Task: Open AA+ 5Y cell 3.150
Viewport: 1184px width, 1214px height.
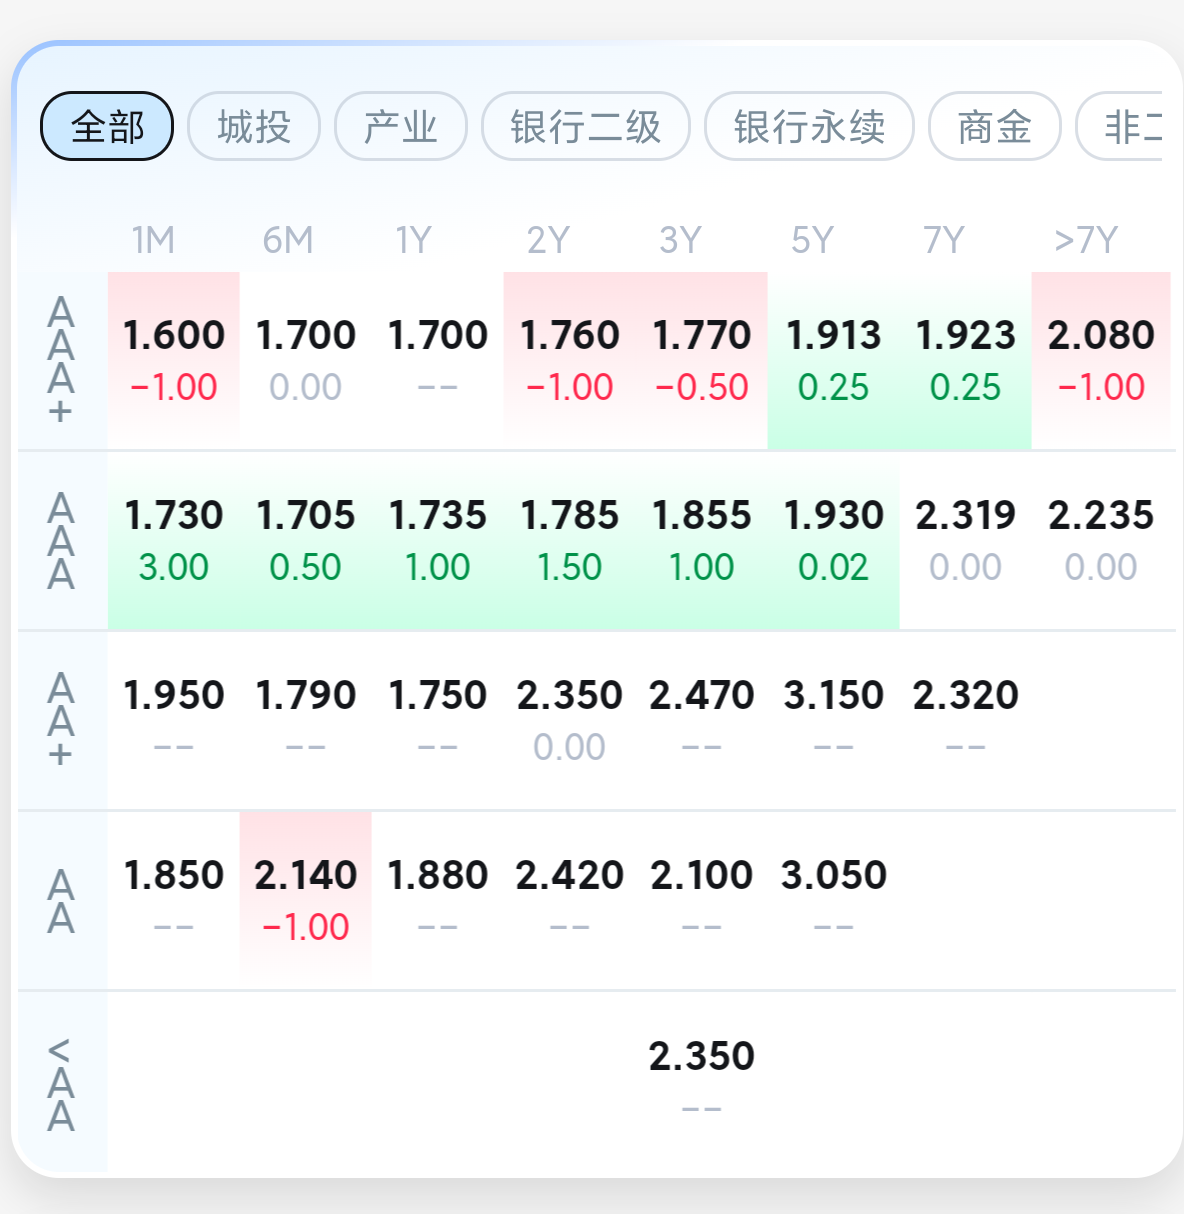Action: click(834, 720)
